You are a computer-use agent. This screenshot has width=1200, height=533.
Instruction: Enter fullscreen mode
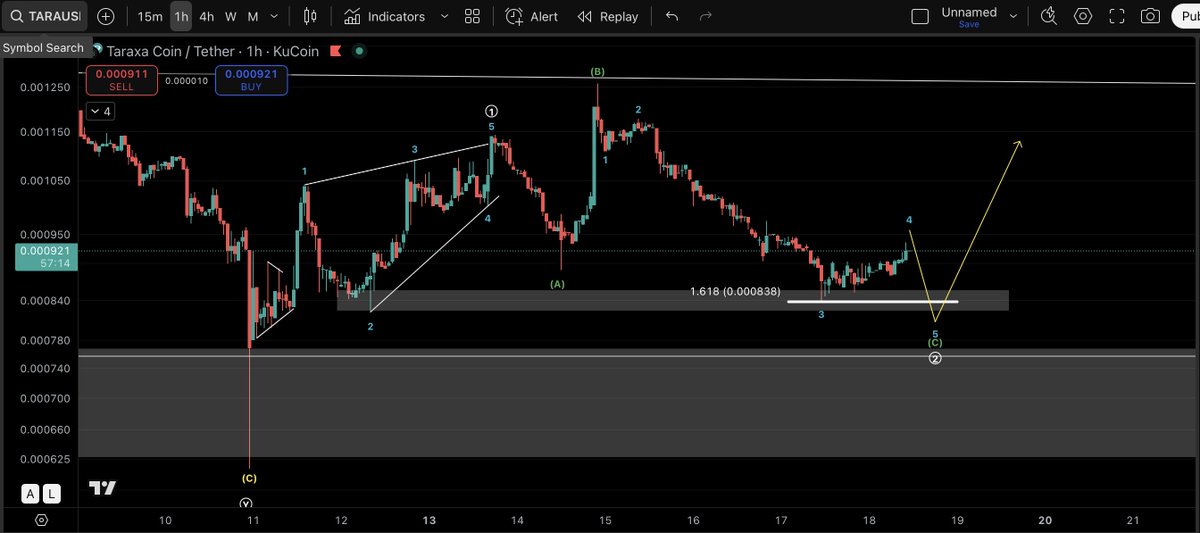pos(1117,16)
